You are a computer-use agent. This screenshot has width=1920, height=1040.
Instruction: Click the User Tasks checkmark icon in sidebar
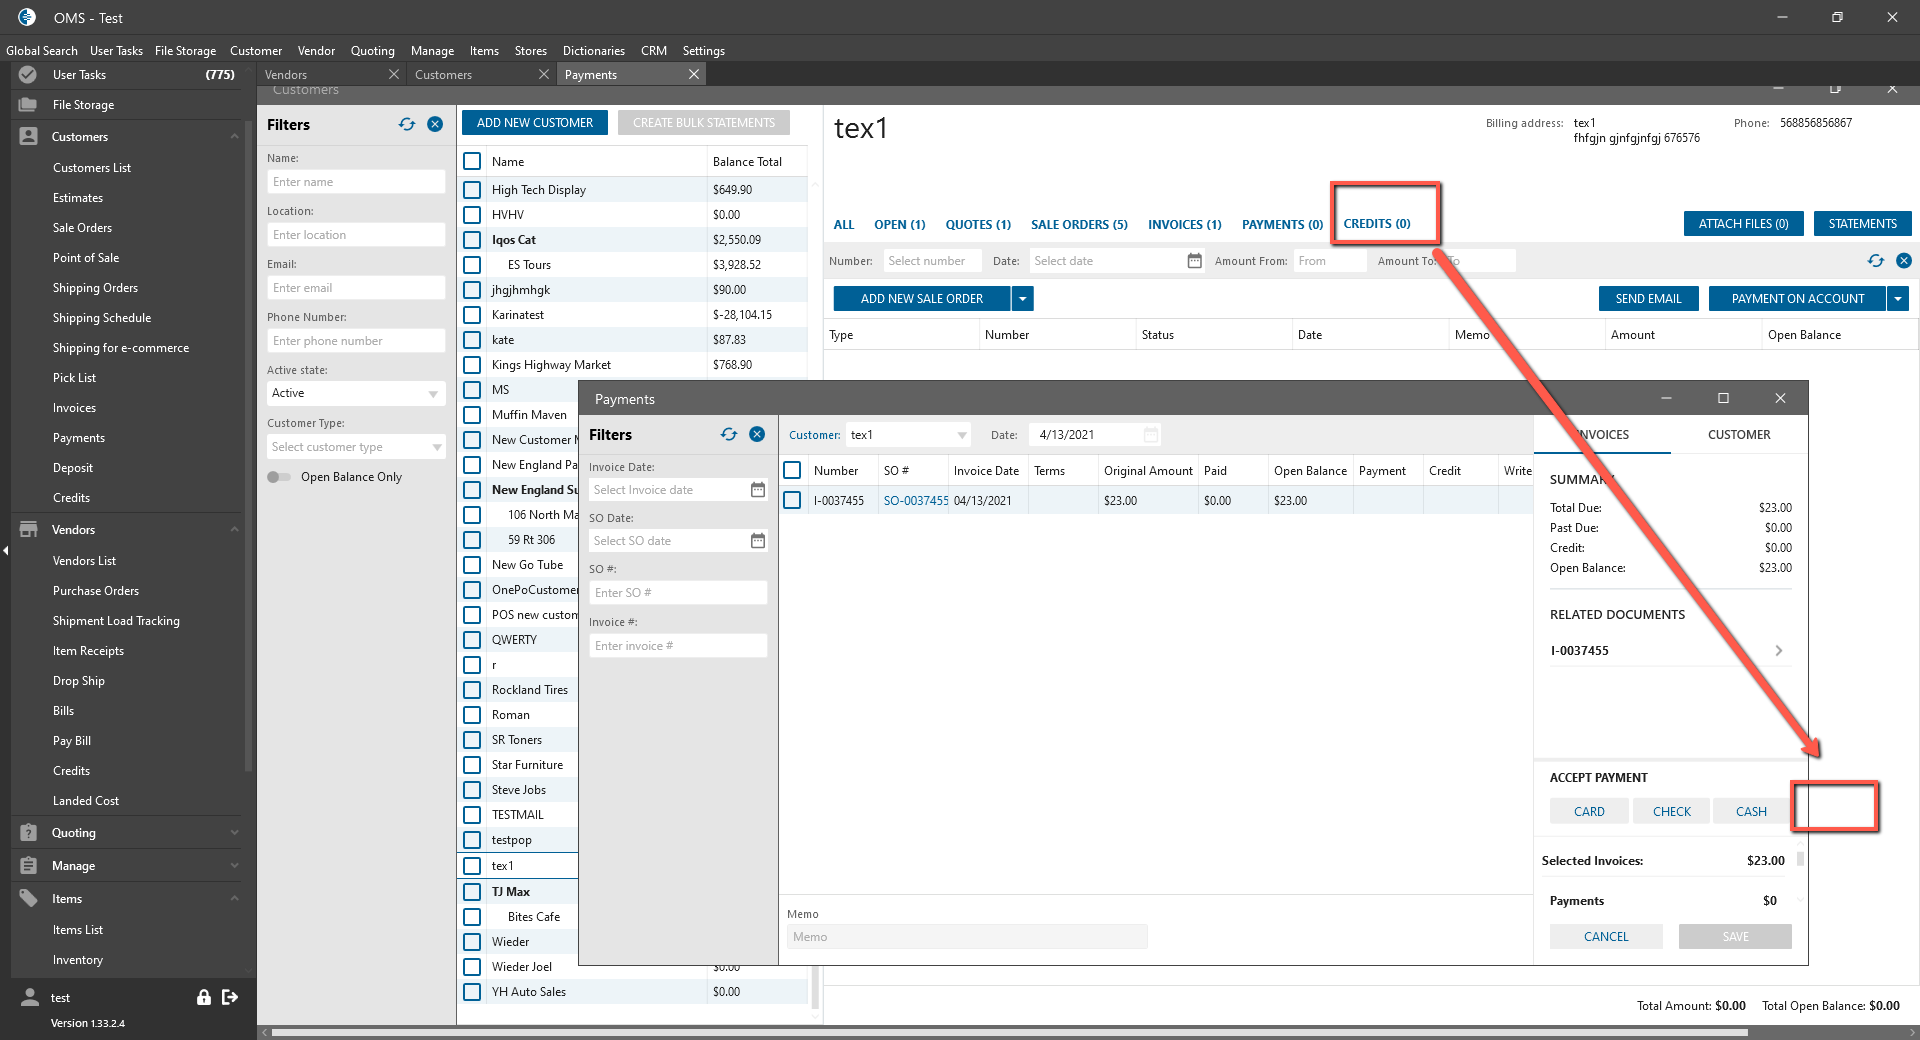click(x=28, y=75)
